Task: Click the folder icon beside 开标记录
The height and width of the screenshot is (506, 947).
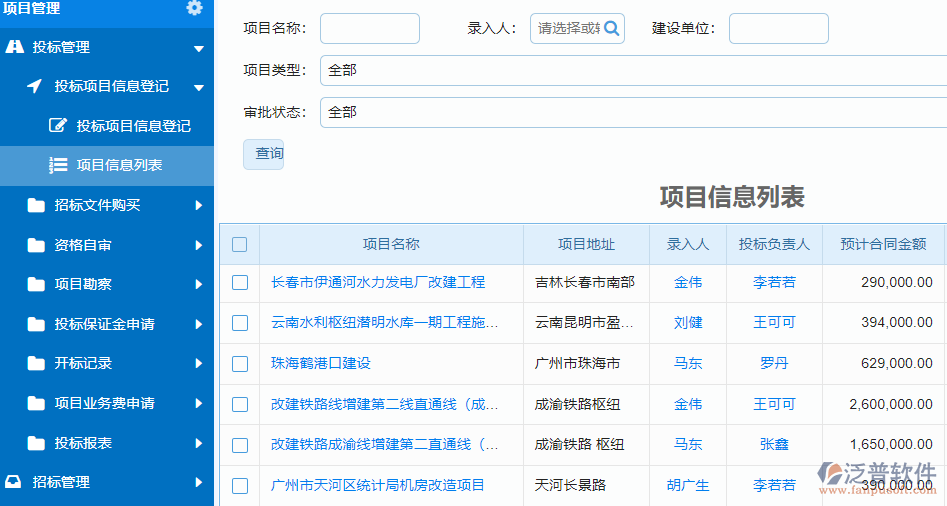Action: pyautogui.click(x=37, y=363)
